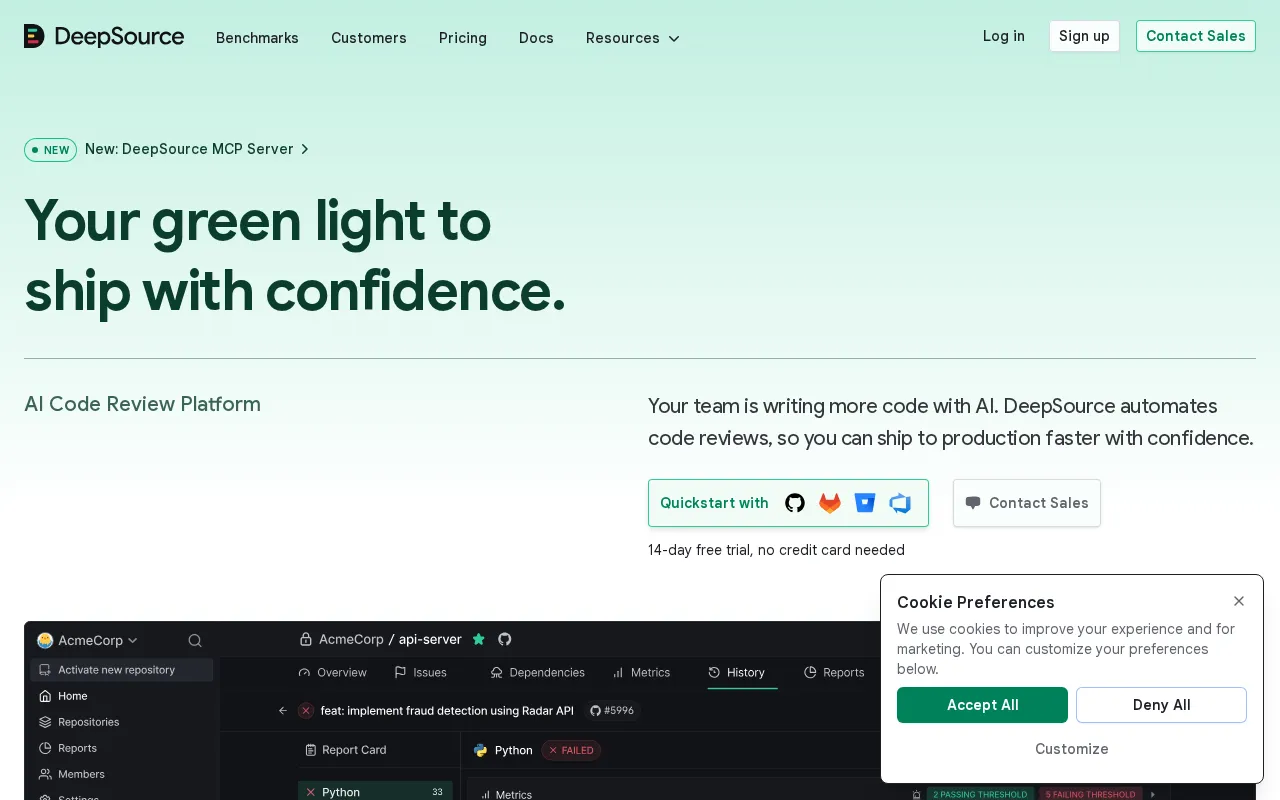This screenshot has height=800, width=1280.
Task: Click the NEW badge
Action: coord(50,150)
